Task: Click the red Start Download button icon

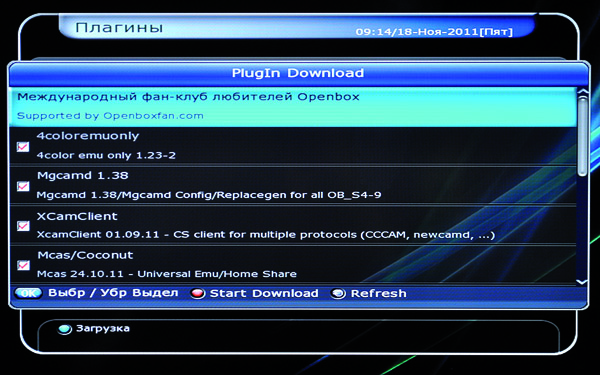Action: tap(198, 293)
